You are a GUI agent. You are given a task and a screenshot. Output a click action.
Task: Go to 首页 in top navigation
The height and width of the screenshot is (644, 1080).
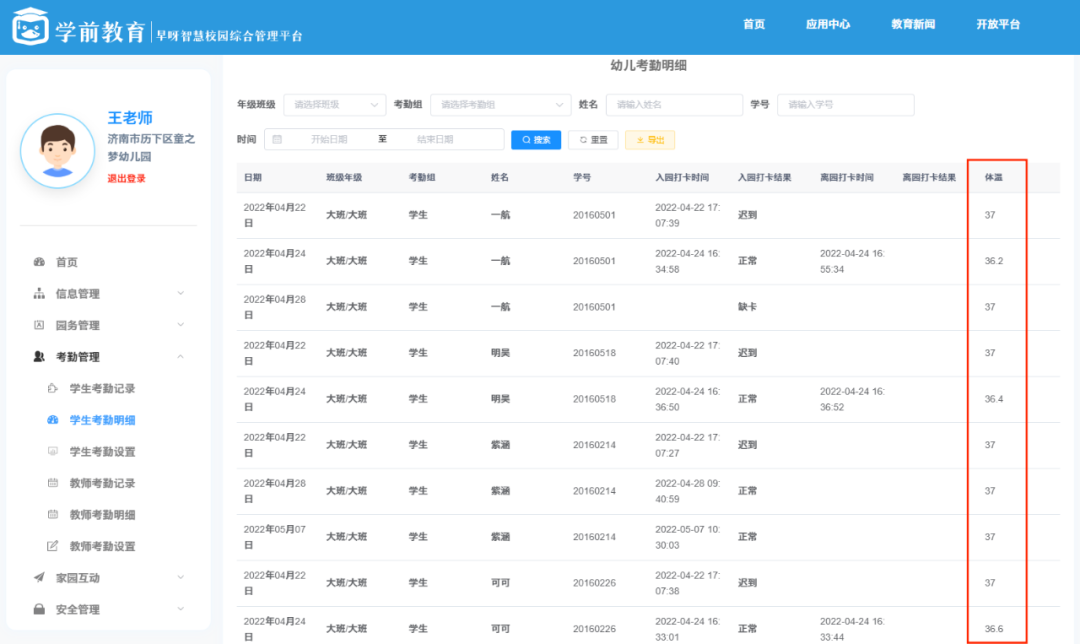click(754, 24)
